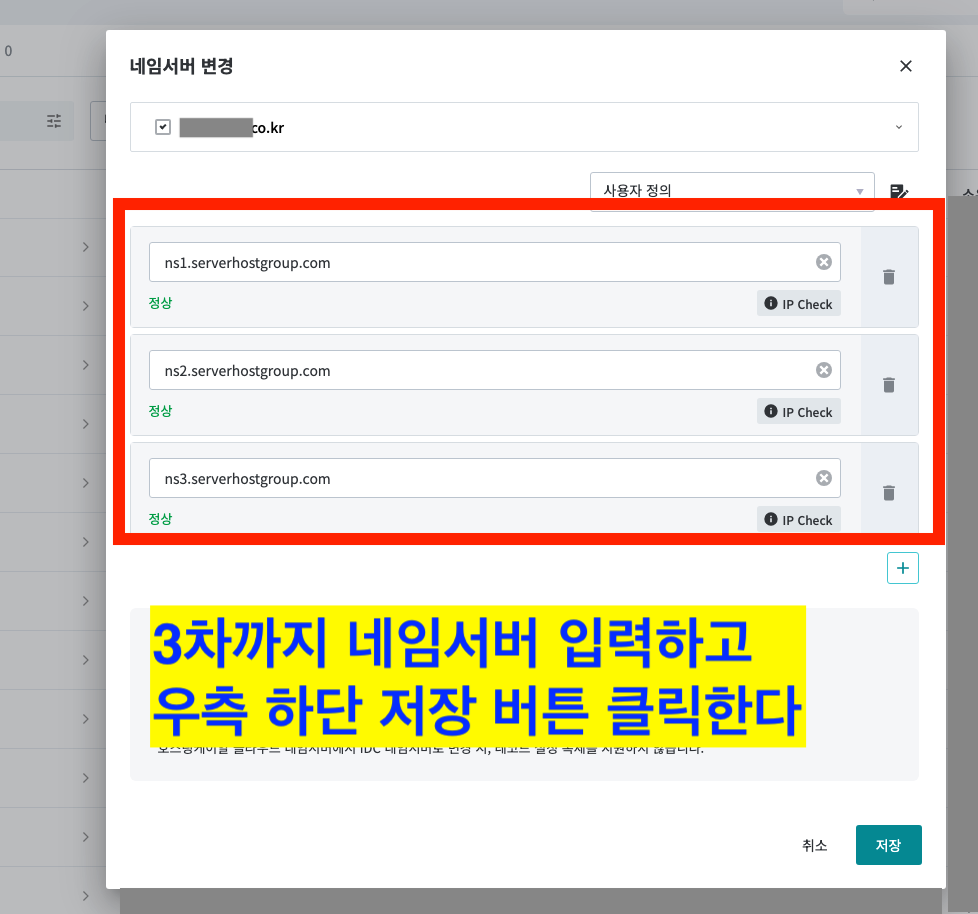Run IP Check for ns3.serverhostgroup.com
The width and height of the screenshot is (978, 914).
[798, 519]
